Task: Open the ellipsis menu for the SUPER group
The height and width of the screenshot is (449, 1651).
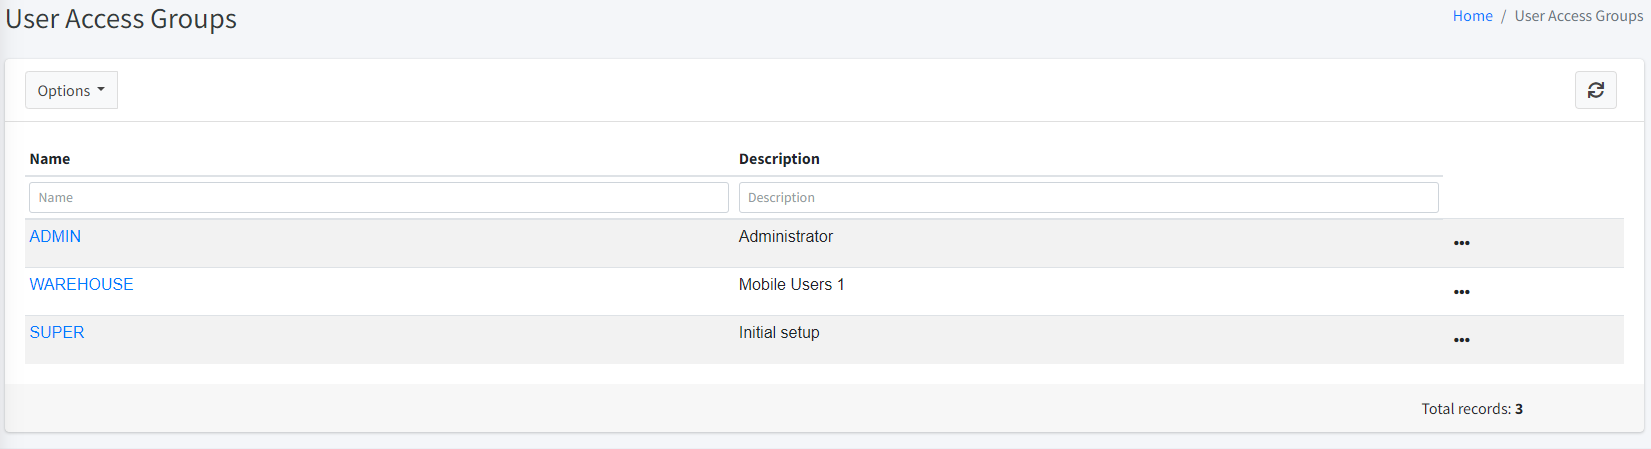Action: [1461, 340]
